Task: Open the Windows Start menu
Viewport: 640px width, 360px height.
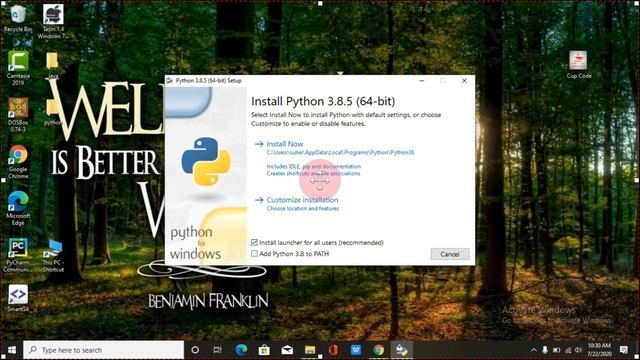Action: tap(11, 350)
